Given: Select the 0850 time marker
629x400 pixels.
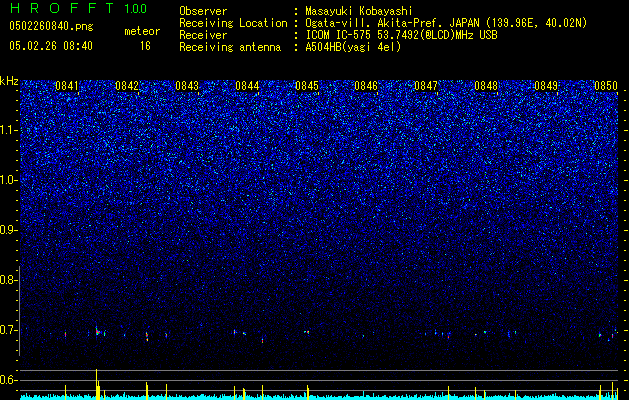Looking at the screenshot, I should point(606,86).
